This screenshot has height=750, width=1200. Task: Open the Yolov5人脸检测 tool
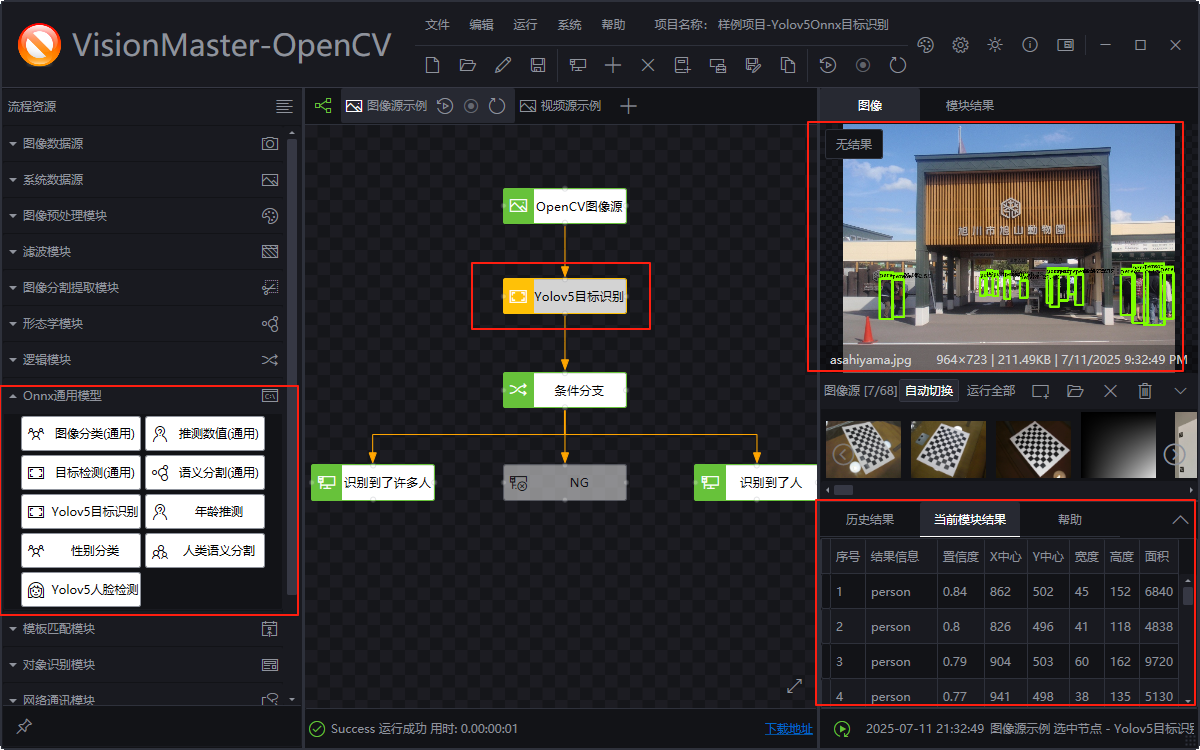coord(81,589)
